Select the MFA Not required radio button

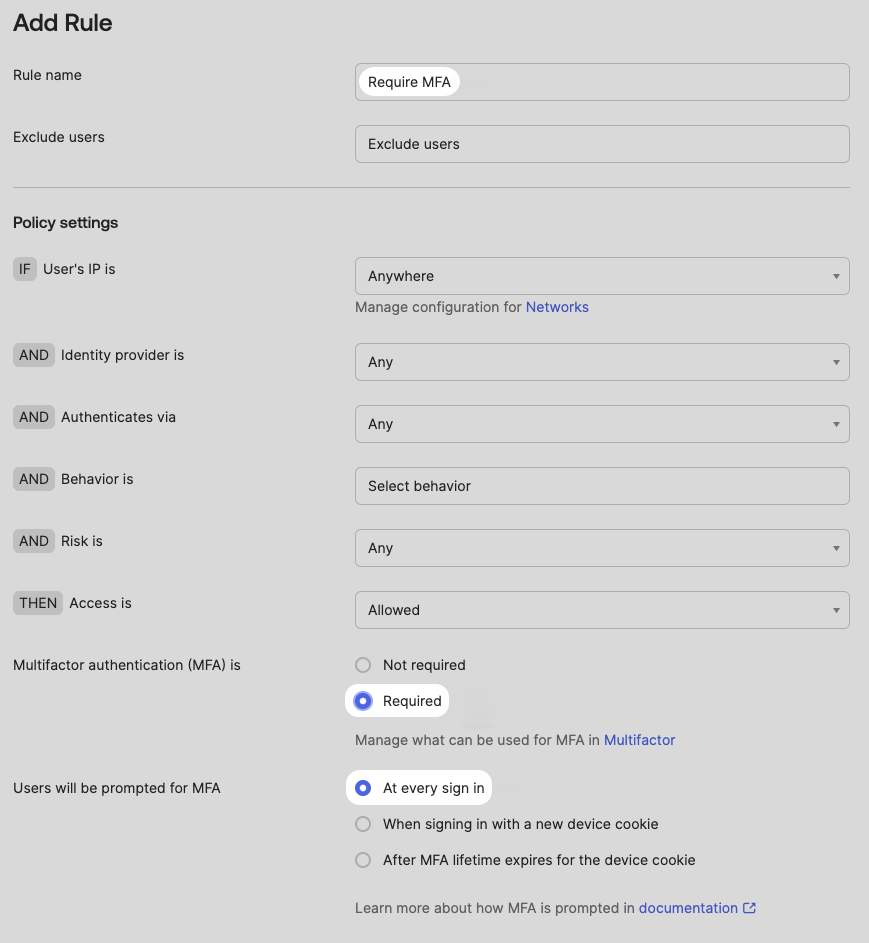pyautogui.click(x=363, y=665)
